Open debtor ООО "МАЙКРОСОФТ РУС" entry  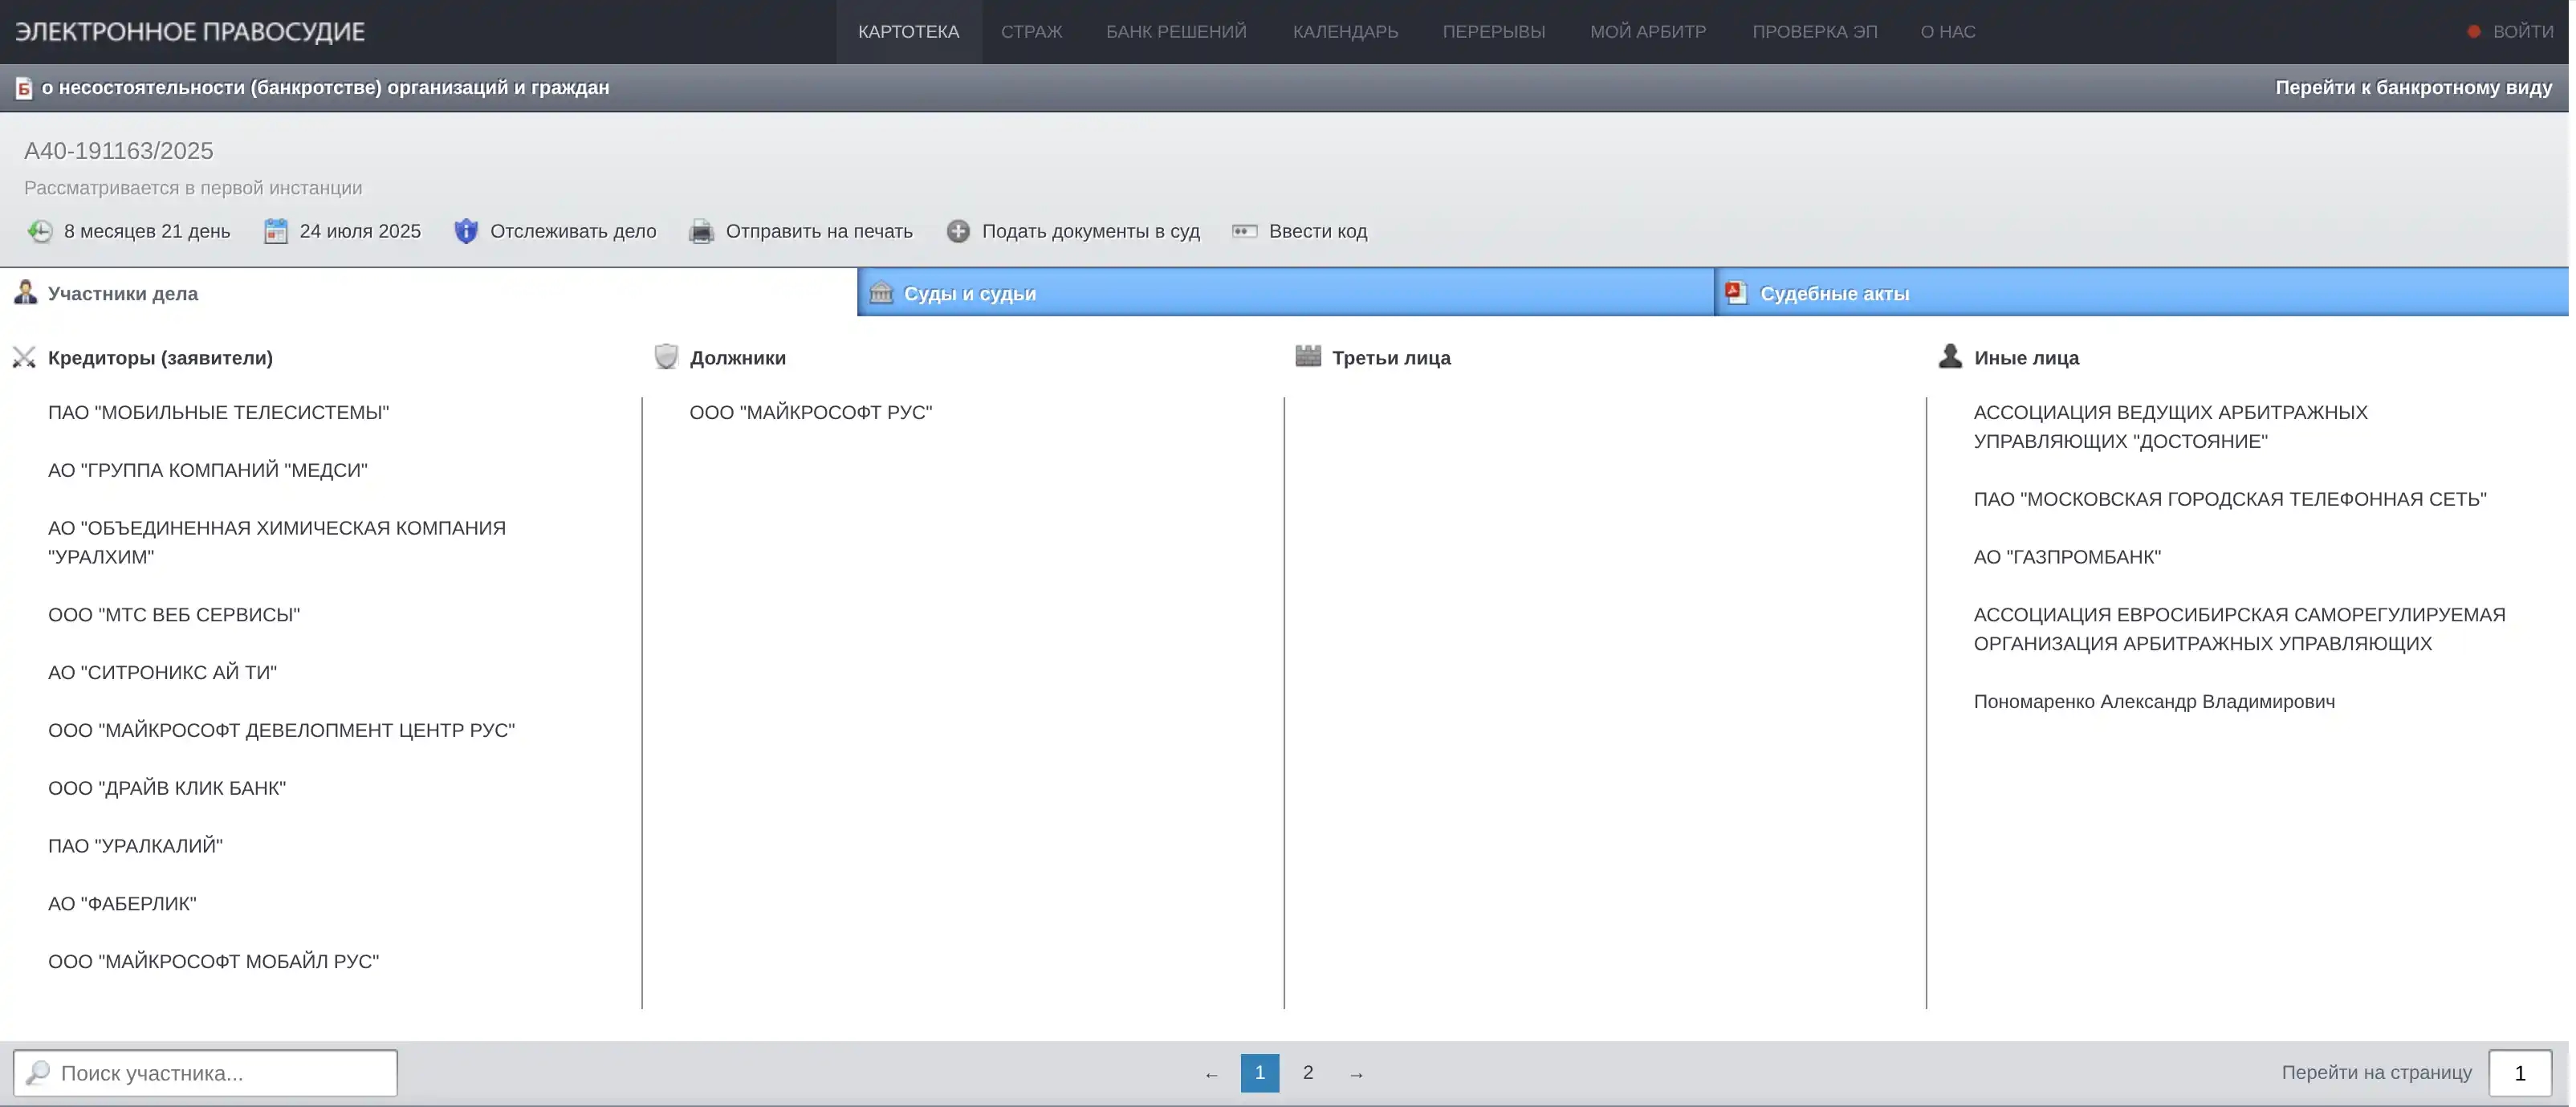click(x=810, y=413)
